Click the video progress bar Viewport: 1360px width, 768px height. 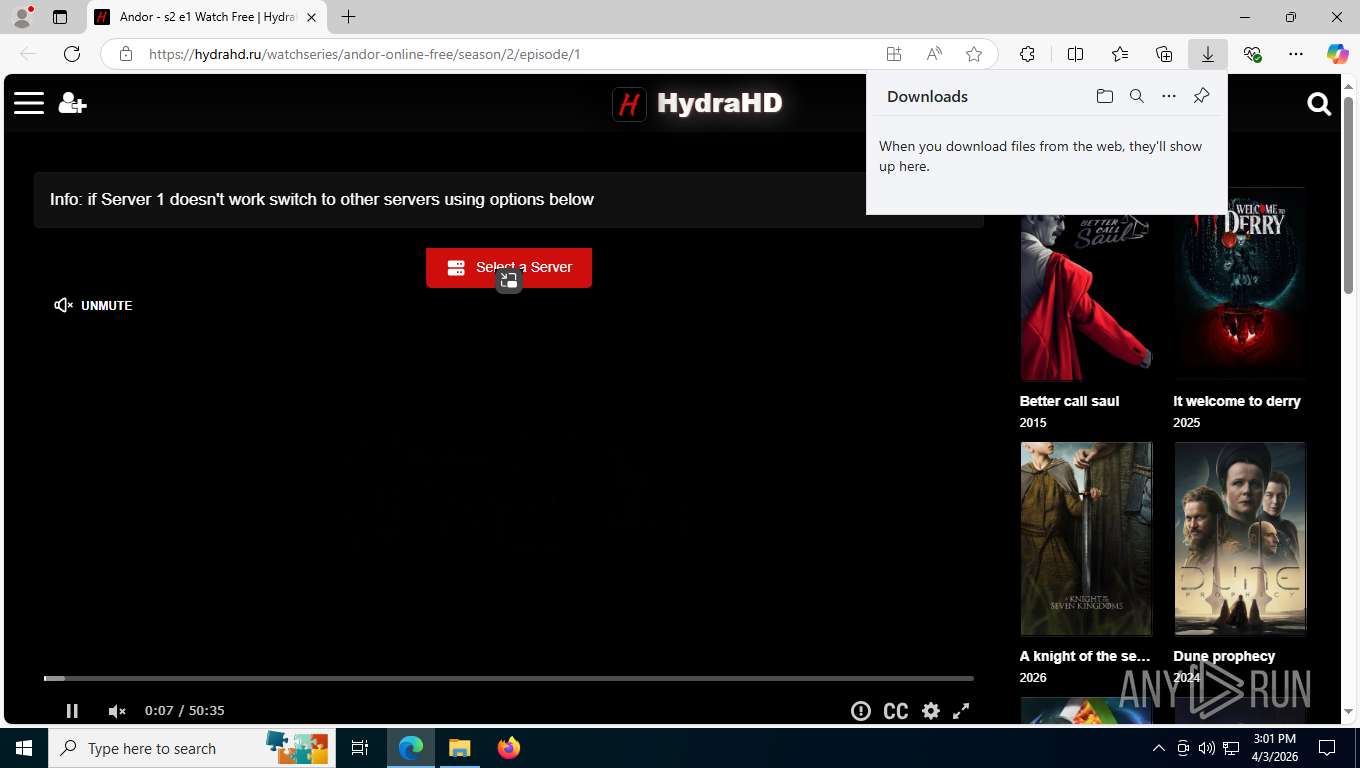[508, 678]
